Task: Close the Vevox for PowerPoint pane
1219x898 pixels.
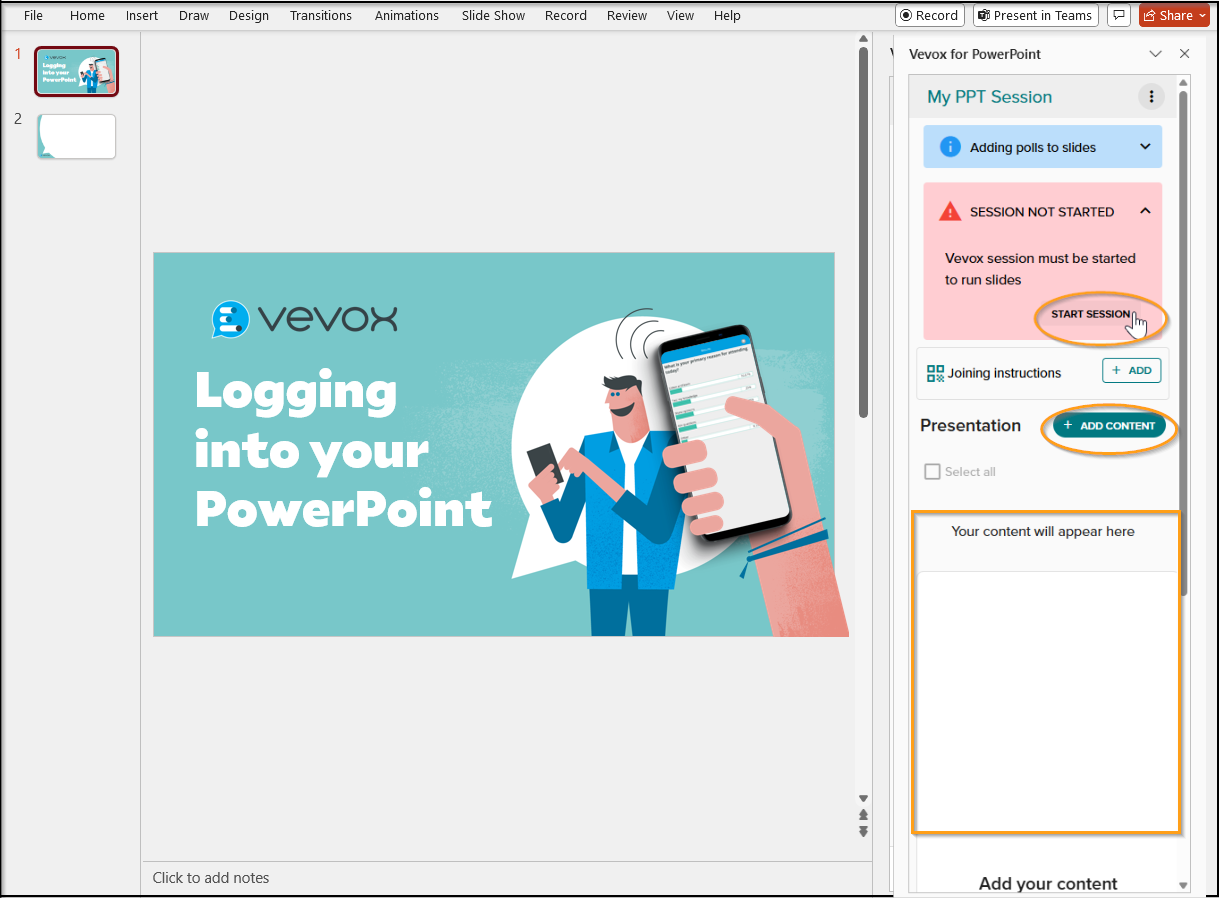Action: click(1185, 54)
